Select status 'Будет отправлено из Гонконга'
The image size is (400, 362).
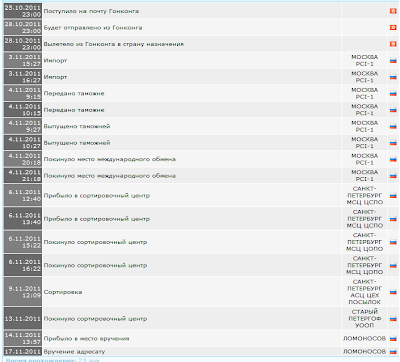pos(93,28)
